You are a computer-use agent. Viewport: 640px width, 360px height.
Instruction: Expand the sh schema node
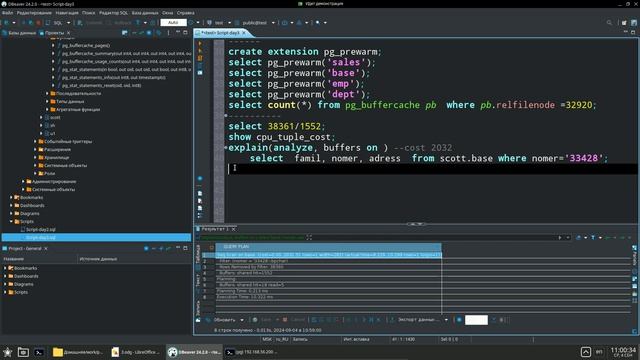pos(41,125)
